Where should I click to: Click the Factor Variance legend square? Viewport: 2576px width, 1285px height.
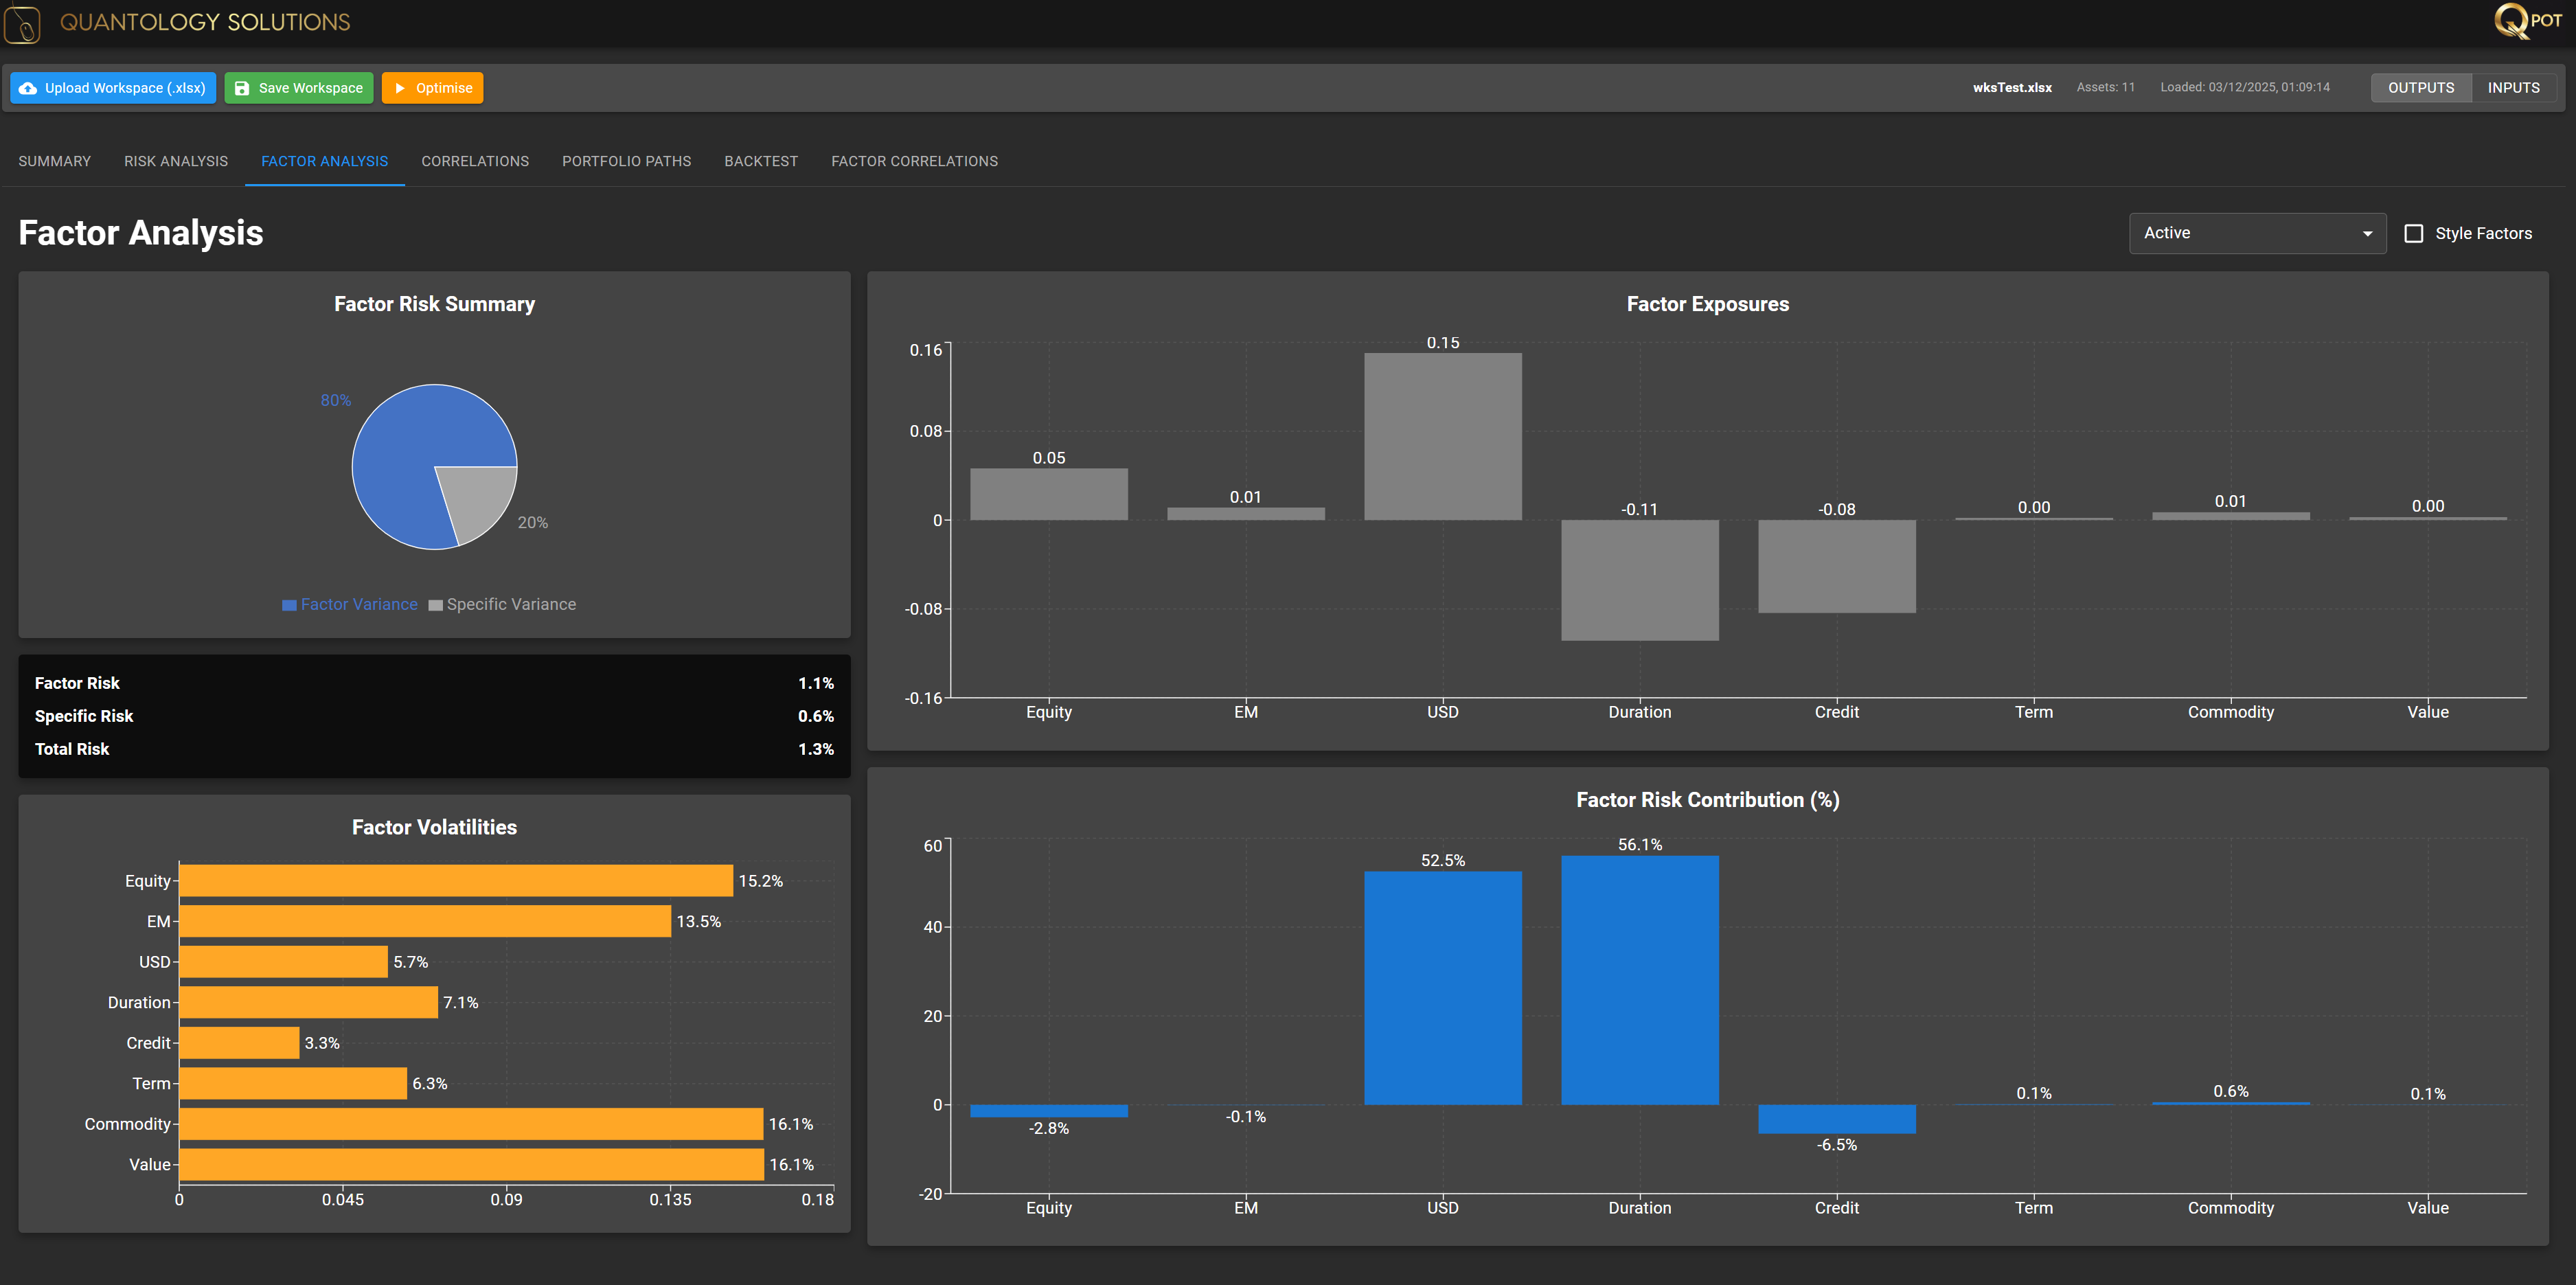pos(289,605)
